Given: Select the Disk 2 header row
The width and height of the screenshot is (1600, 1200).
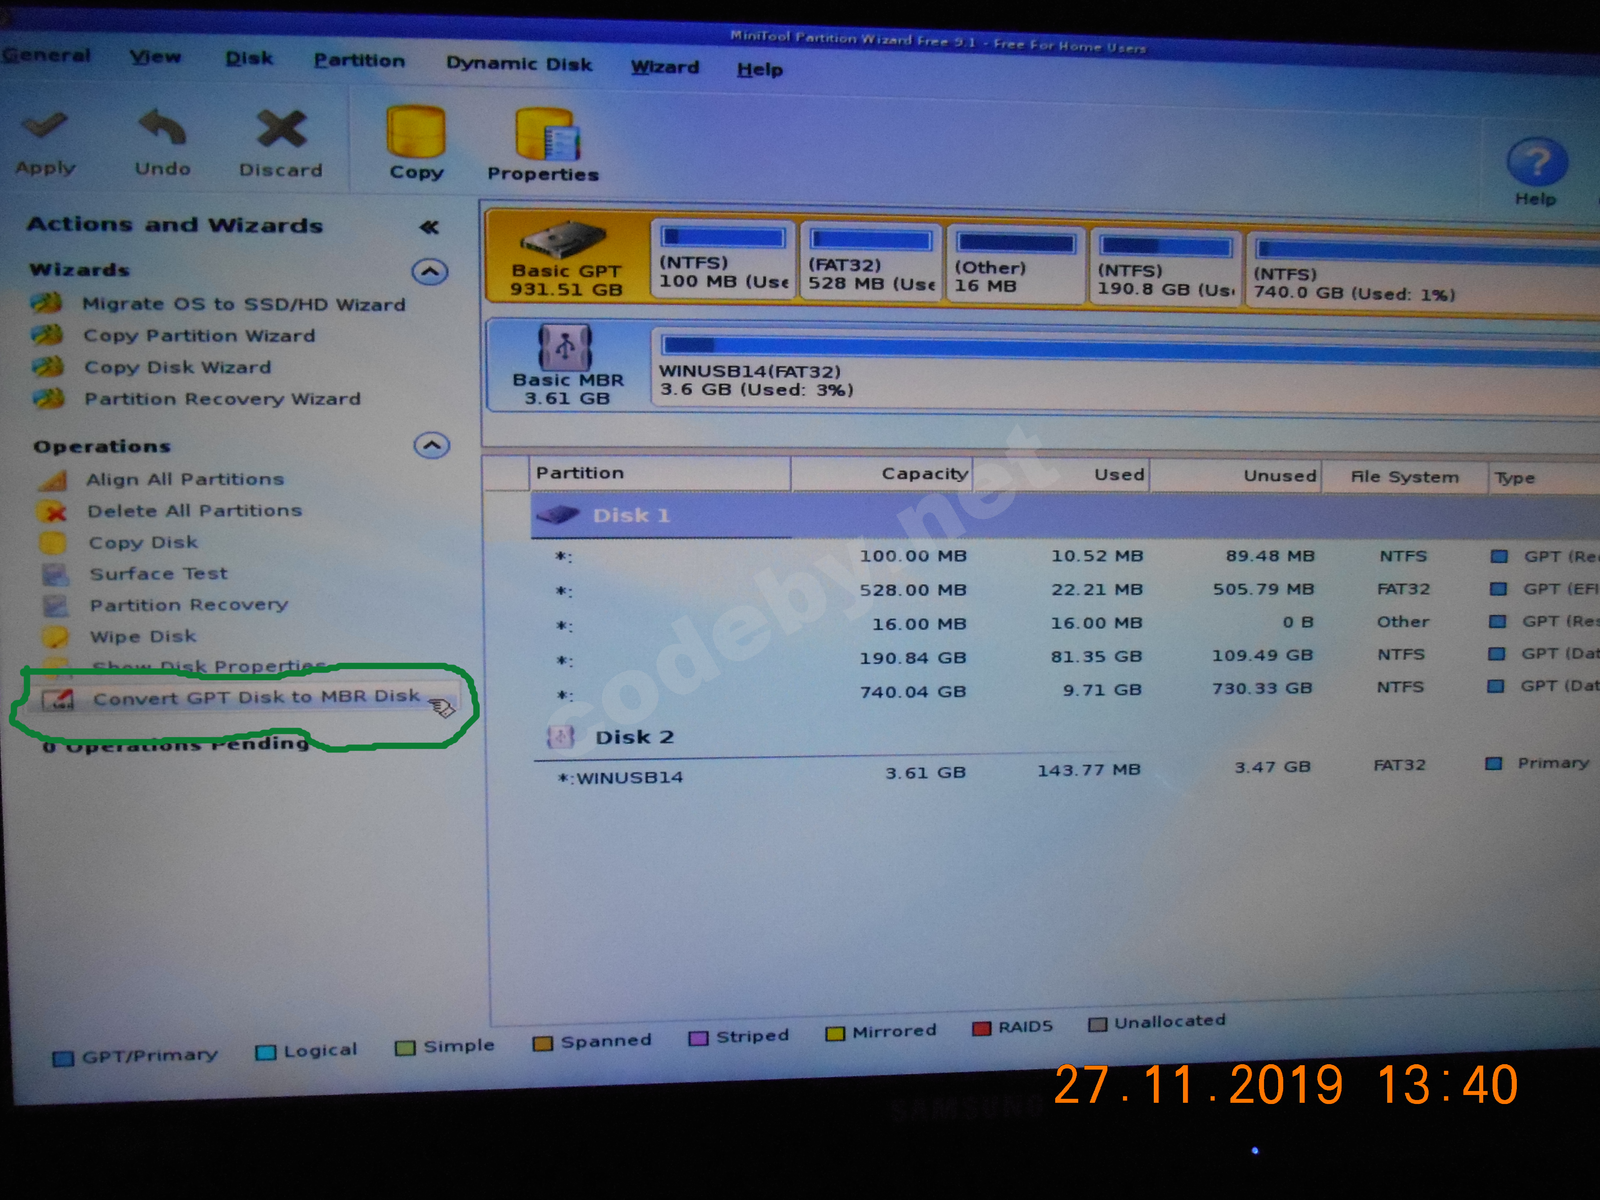Looking at the screenshot, I should click(x=1066, y=737).
